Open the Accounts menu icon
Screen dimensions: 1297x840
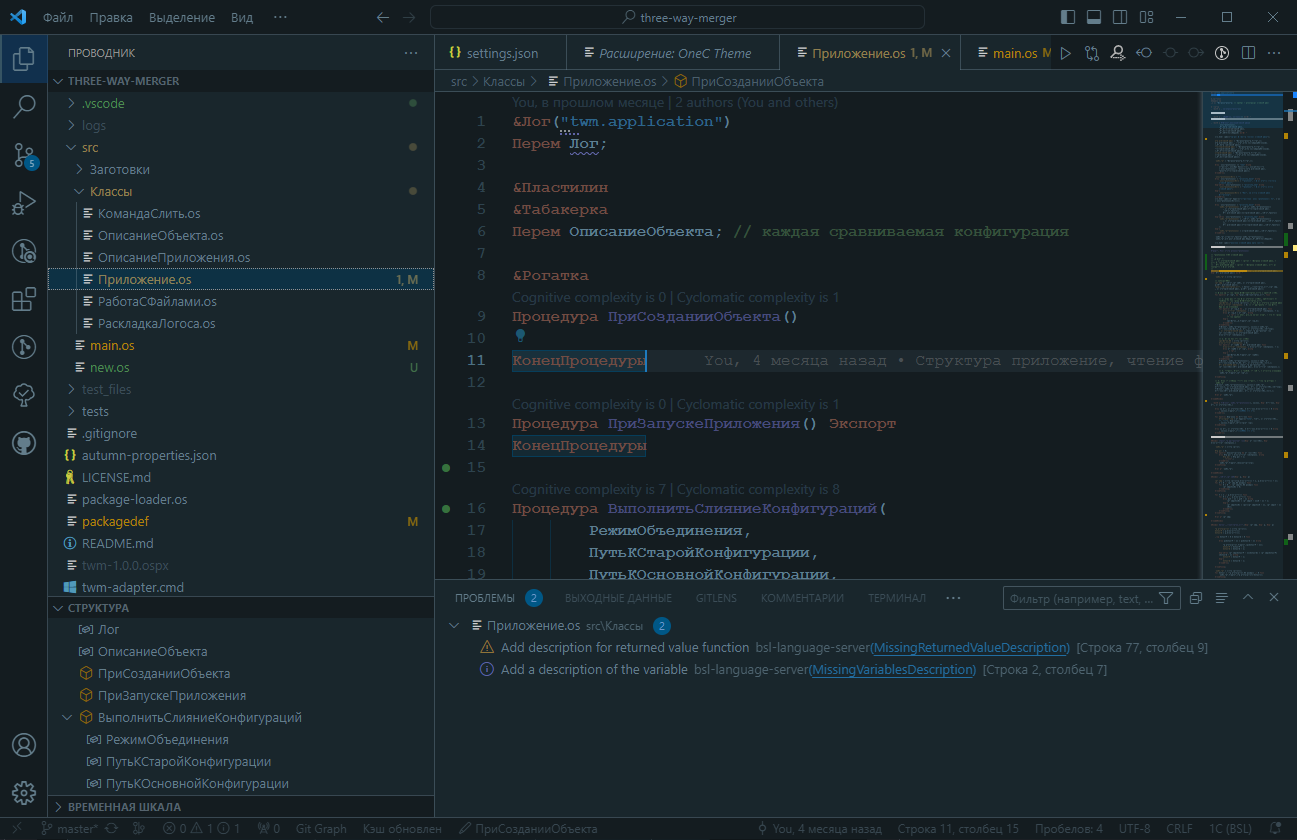[x=24, y=745]
